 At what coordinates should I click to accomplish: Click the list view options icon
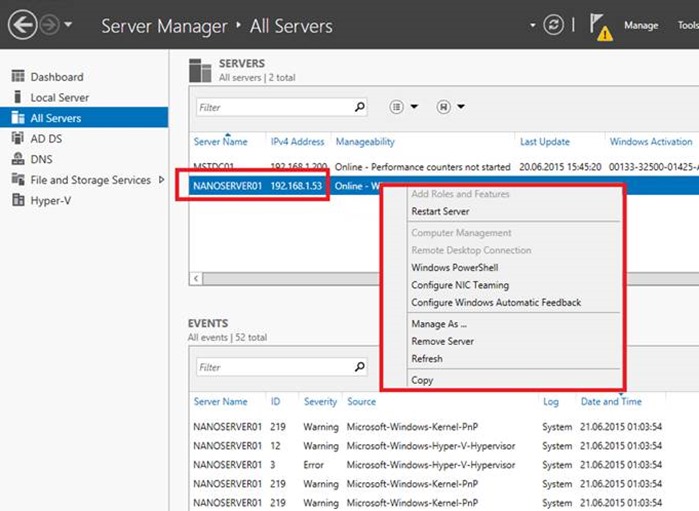pyautogui.click(x=396, y=107)
